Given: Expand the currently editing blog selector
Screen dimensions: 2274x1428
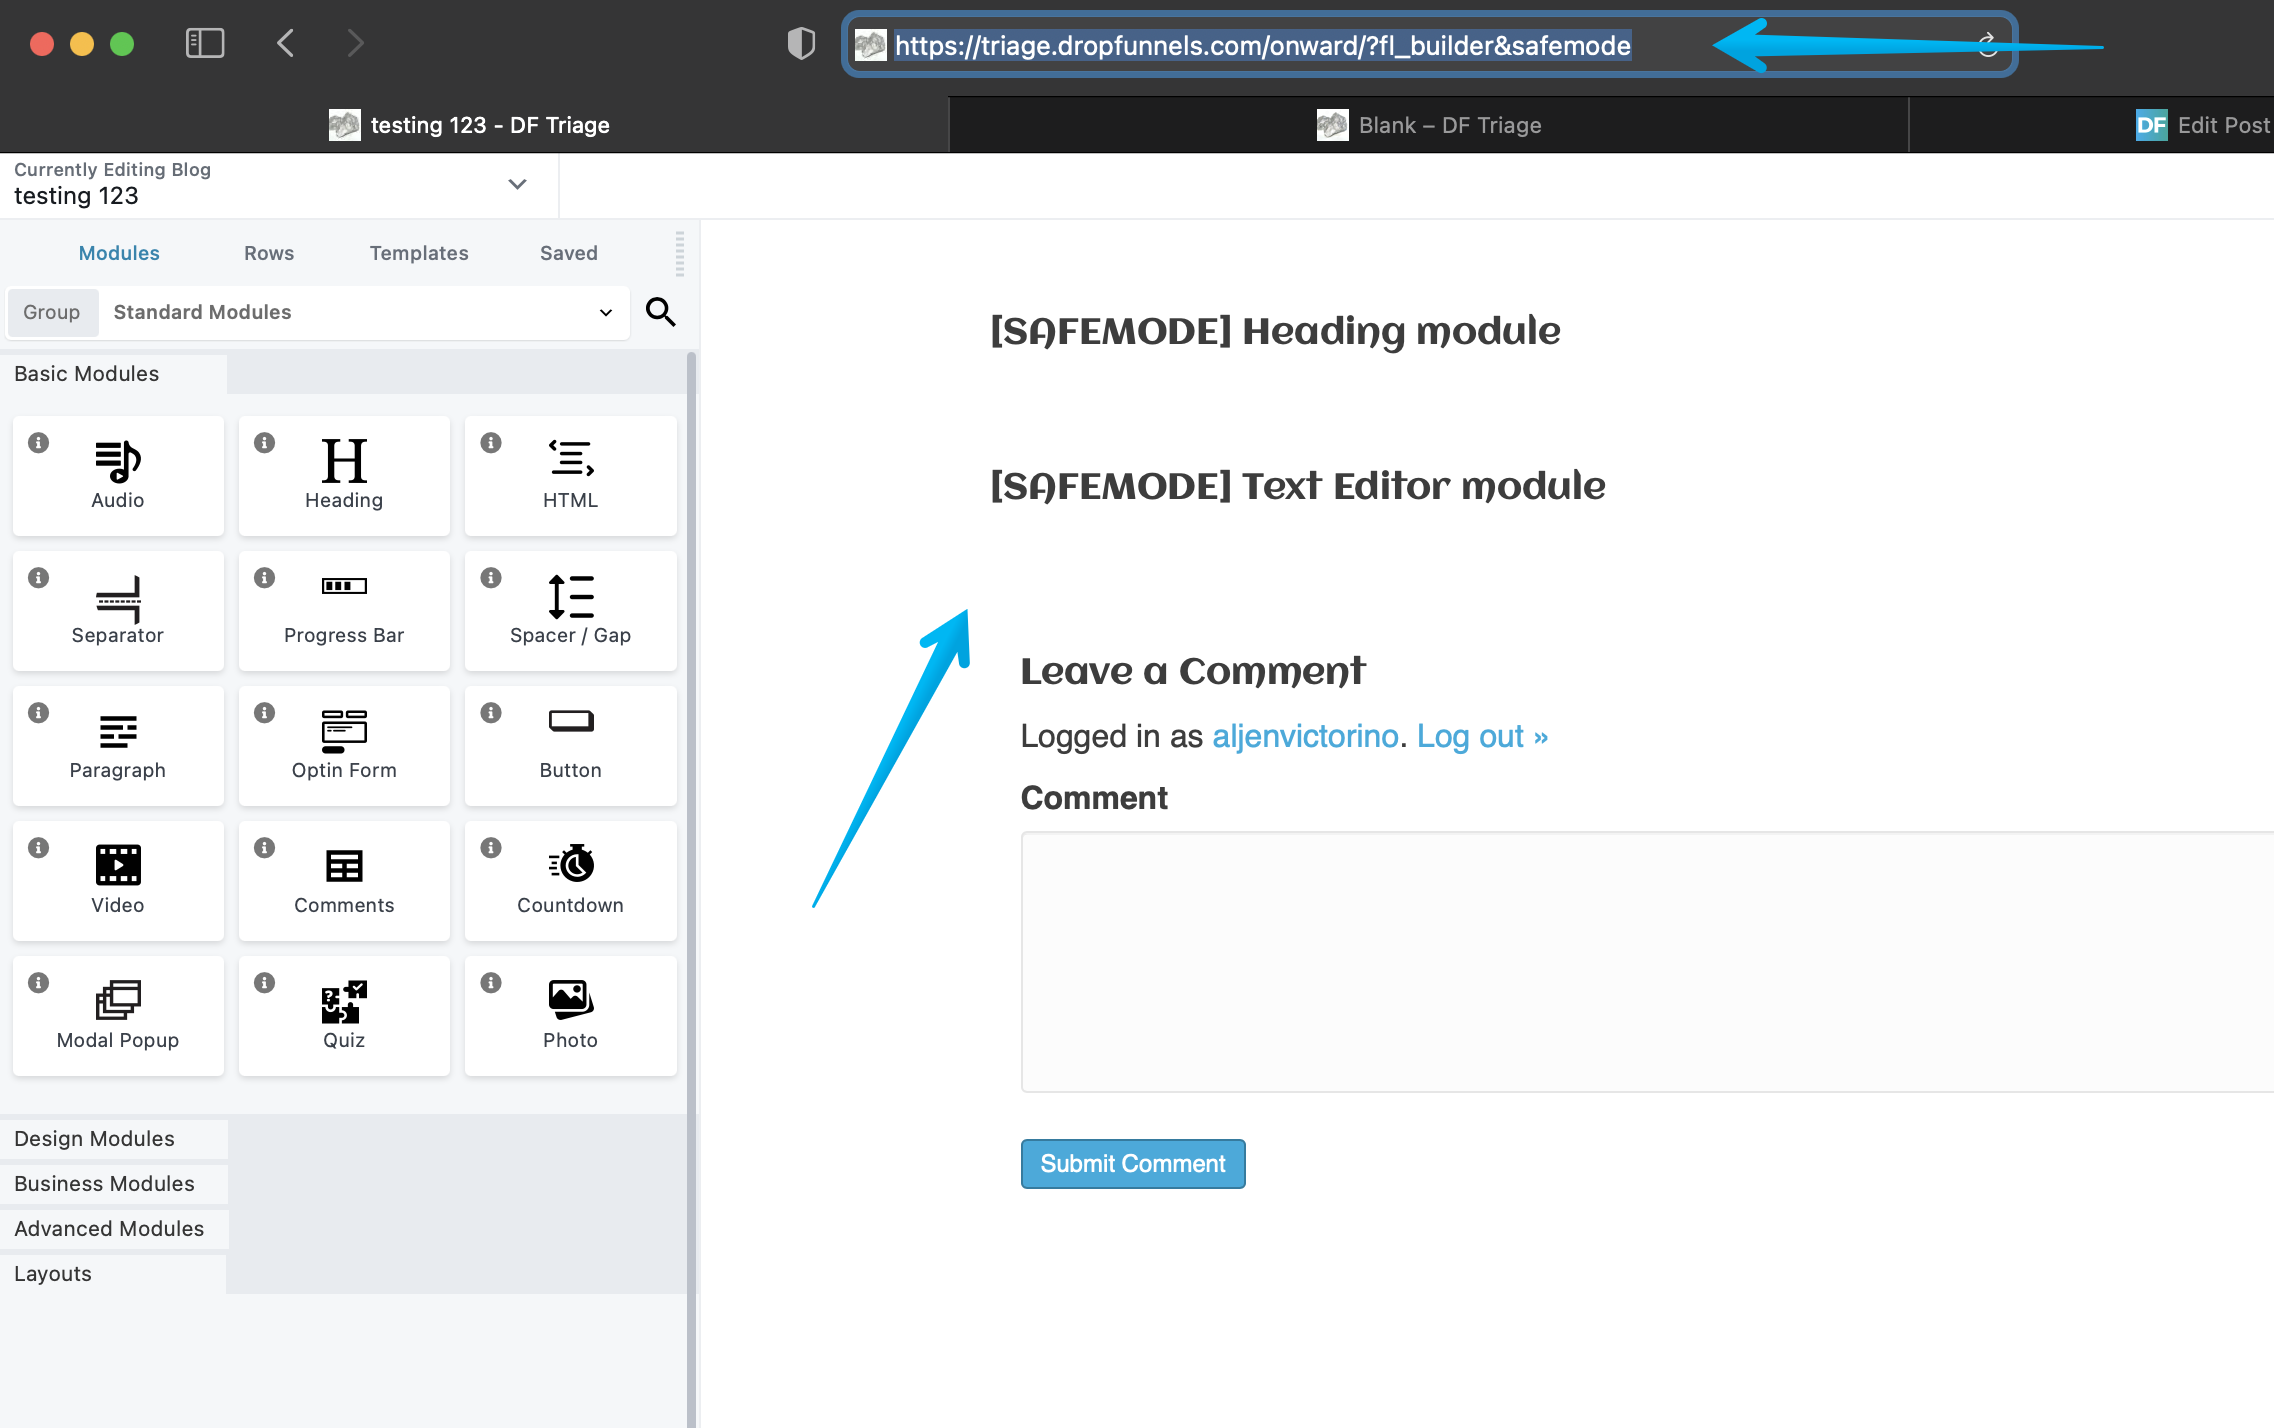Looking at the screenshot, I should (x=516, y=184).
